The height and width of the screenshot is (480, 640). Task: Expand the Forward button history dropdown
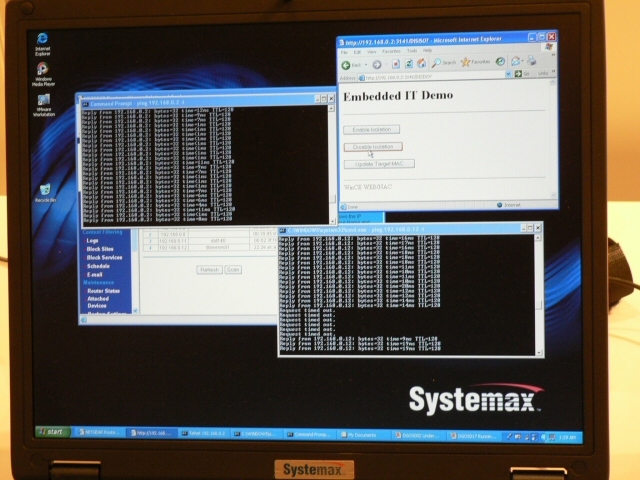pos(386,64)
